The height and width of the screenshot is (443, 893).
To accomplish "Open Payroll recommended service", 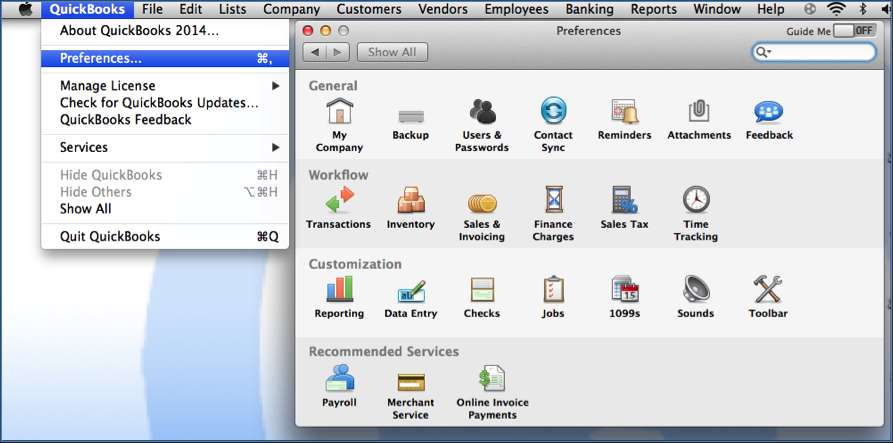I will 339,385.
